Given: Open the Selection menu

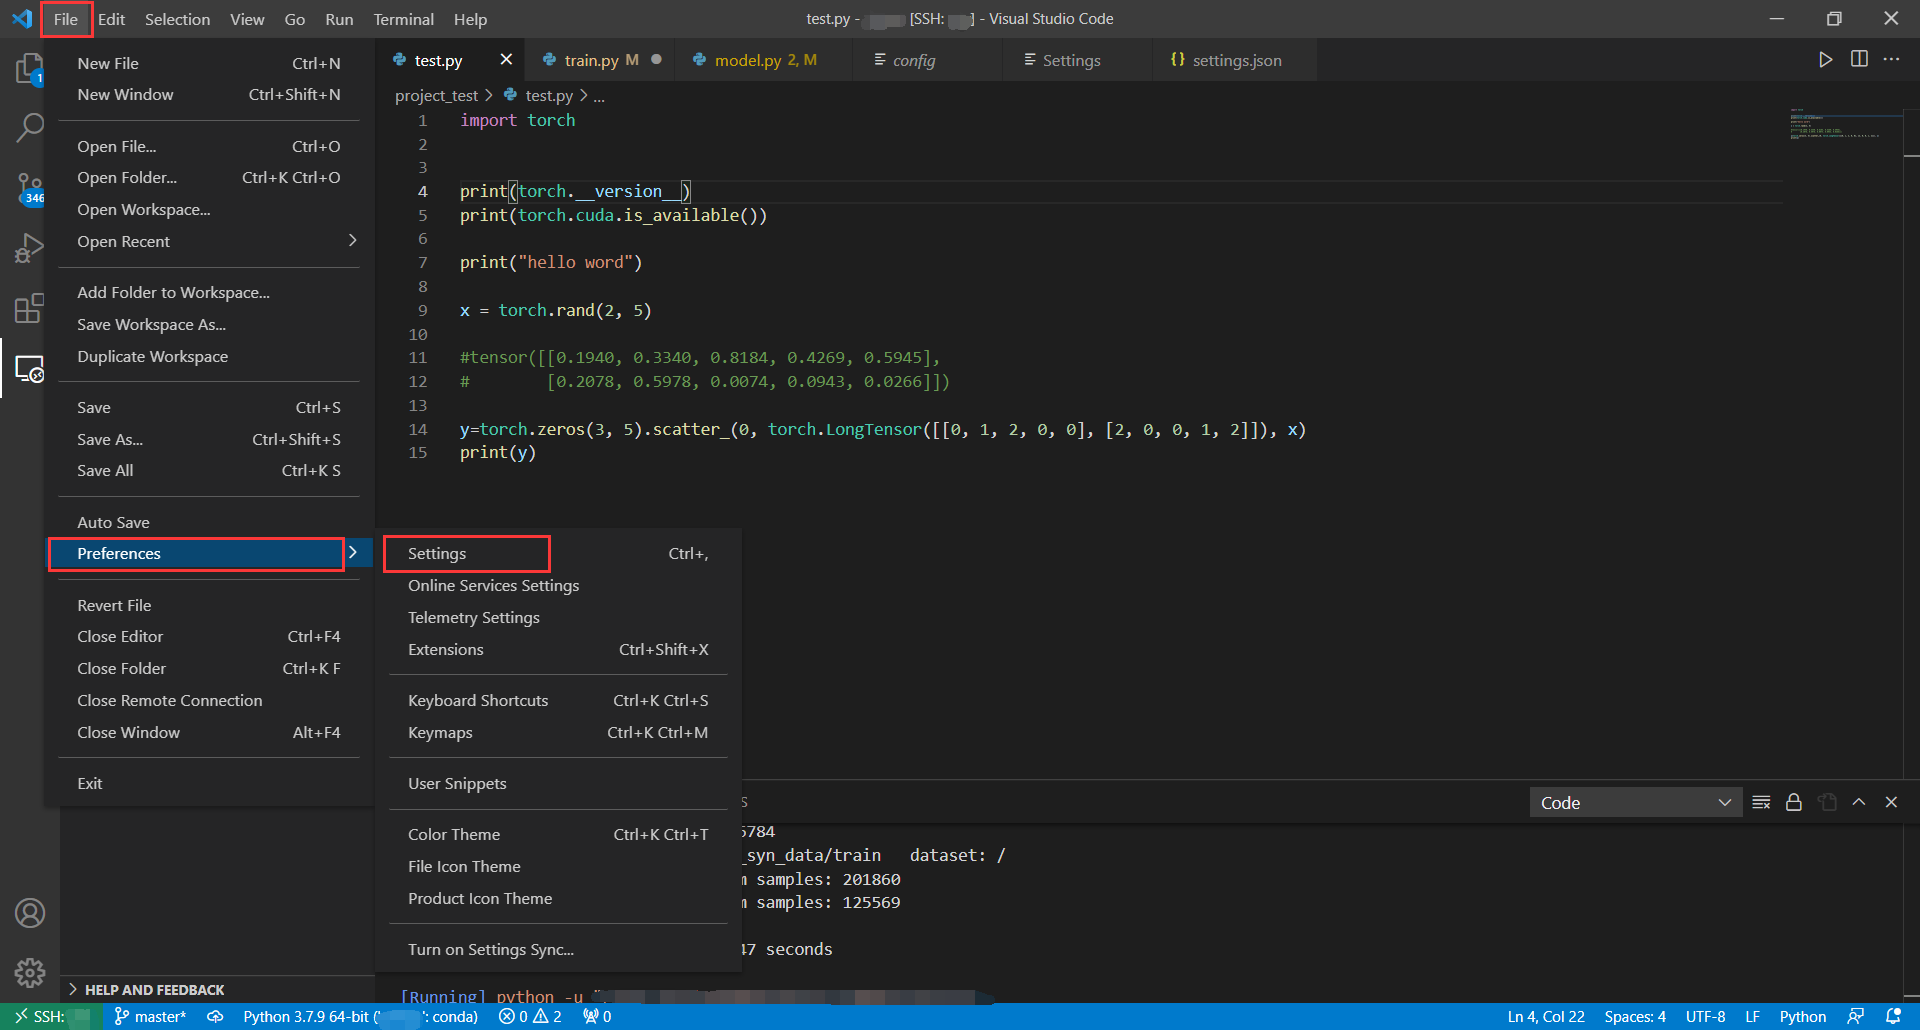Looking at the screenshot, I should [x=177, y=19].
